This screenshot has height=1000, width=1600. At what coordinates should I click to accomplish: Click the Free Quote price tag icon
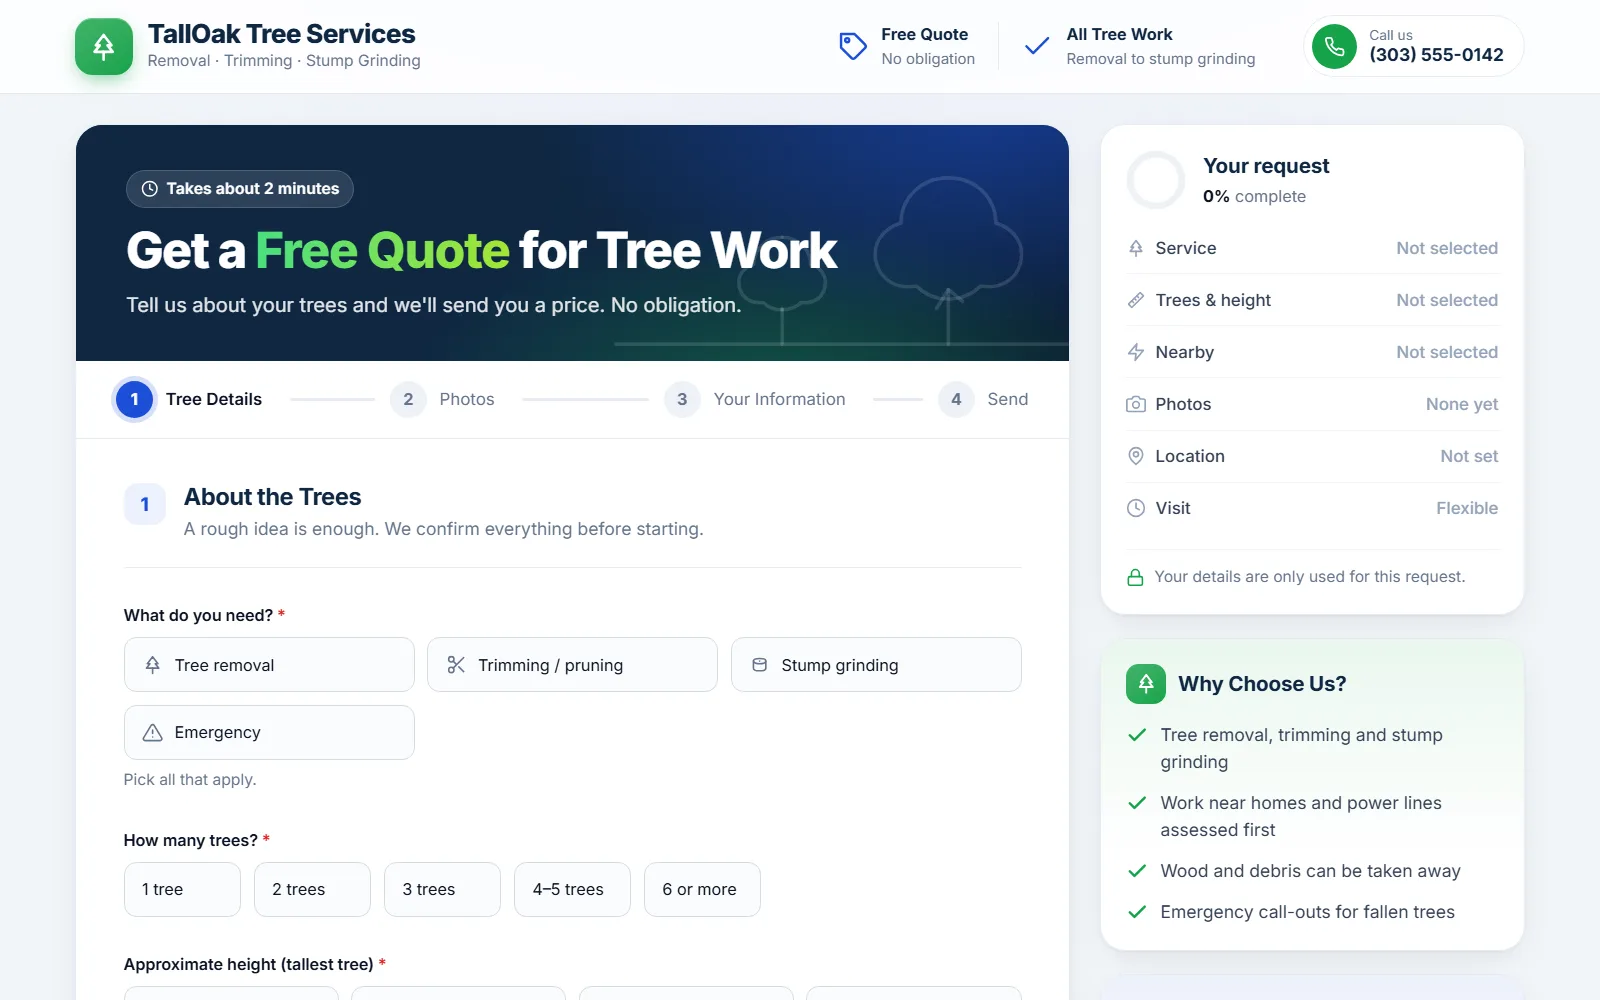852,46
